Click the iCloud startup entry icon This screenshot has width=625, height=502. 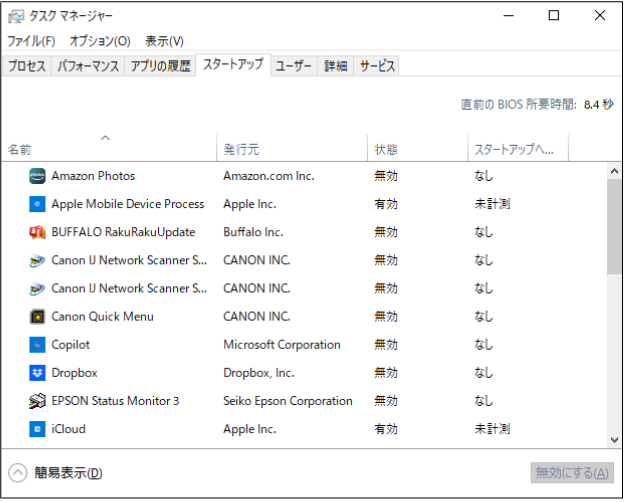click(x=37, y=429)
